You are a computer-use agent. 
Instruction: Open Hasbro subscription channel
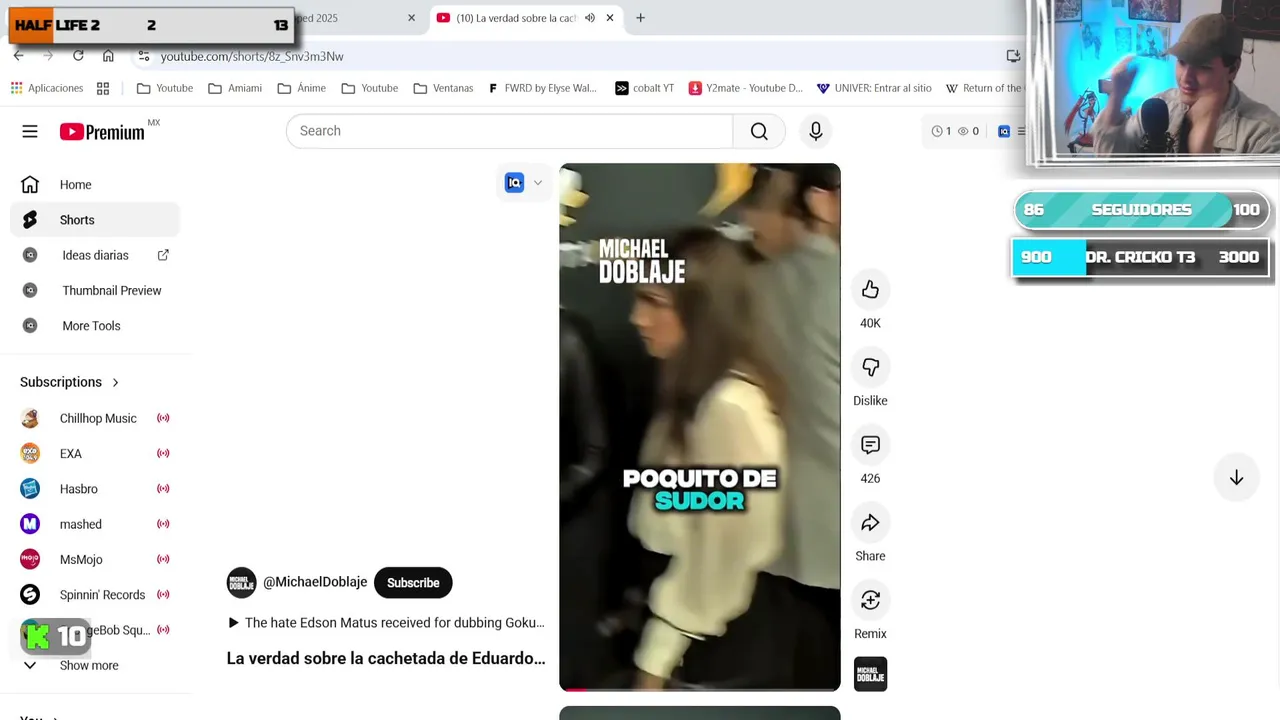(95, 489)
